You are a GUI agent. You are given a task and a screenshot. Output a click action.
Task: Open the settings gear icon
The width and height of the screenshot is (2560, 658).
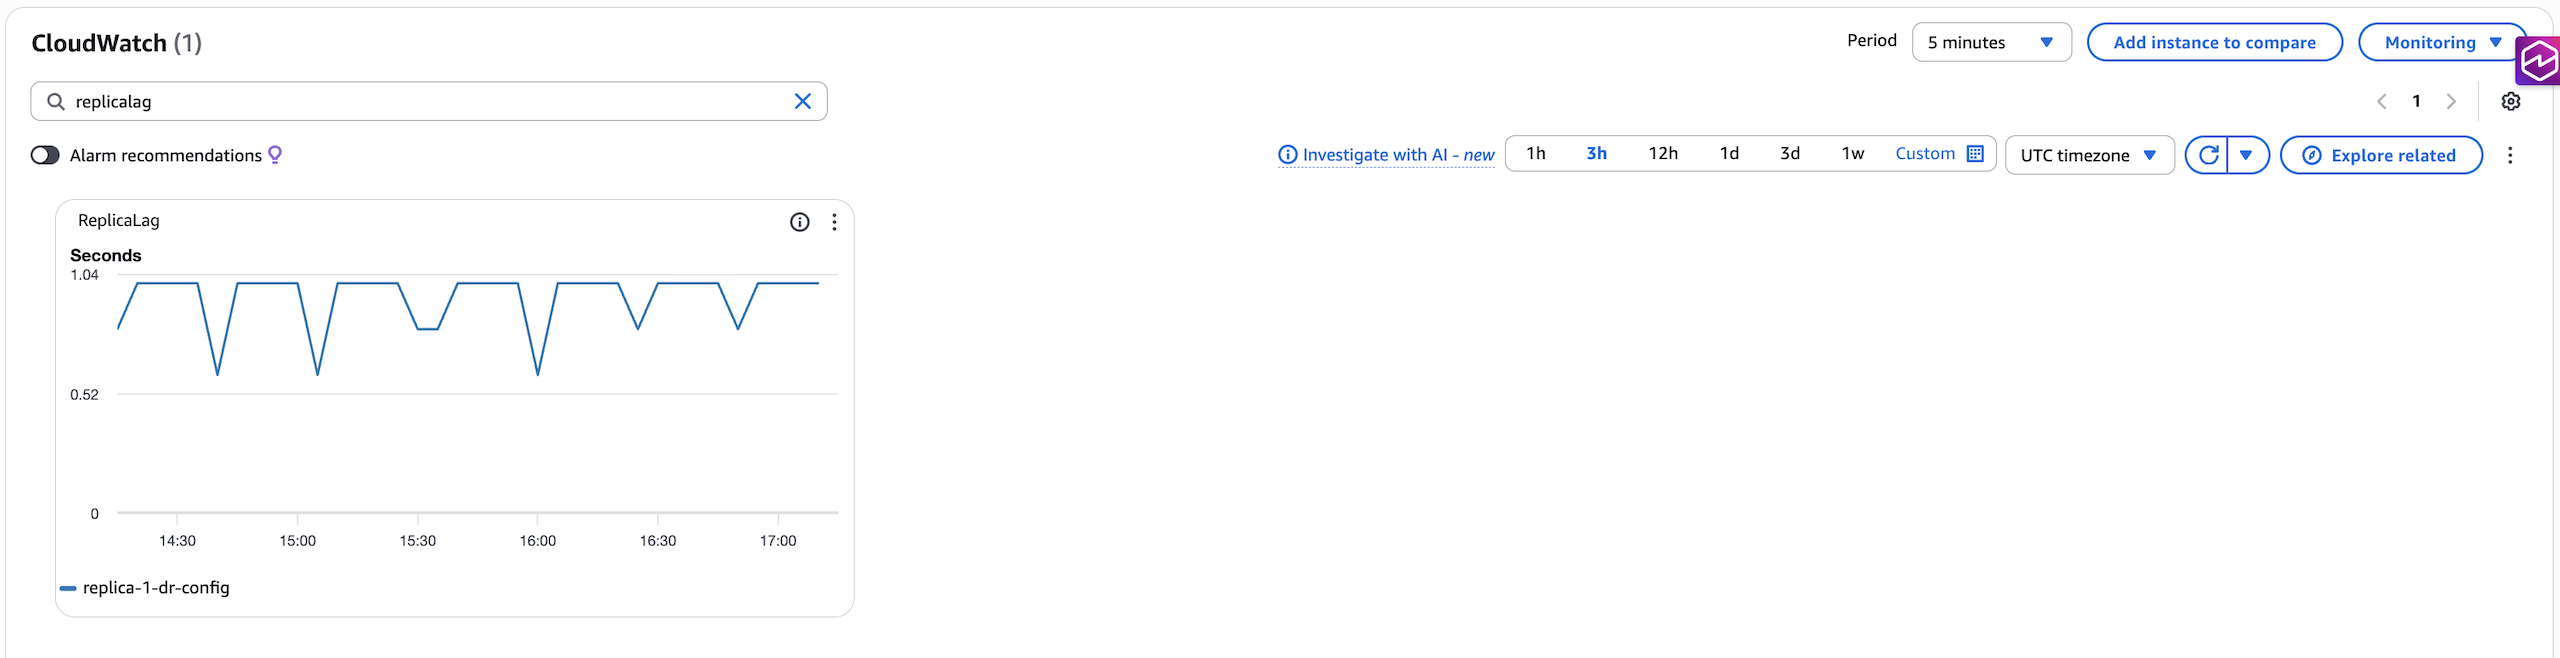[2510, 101]
